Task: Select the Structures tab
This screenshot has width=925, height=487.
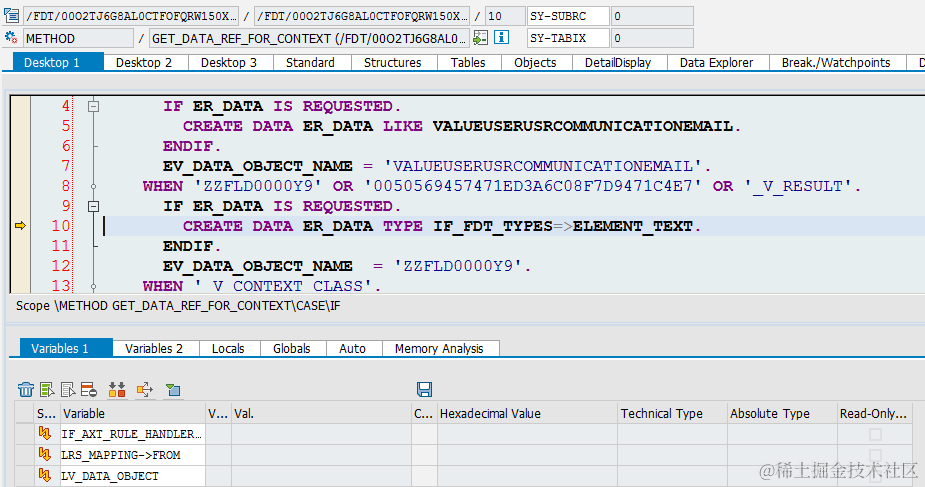Action: click(394, 62)
